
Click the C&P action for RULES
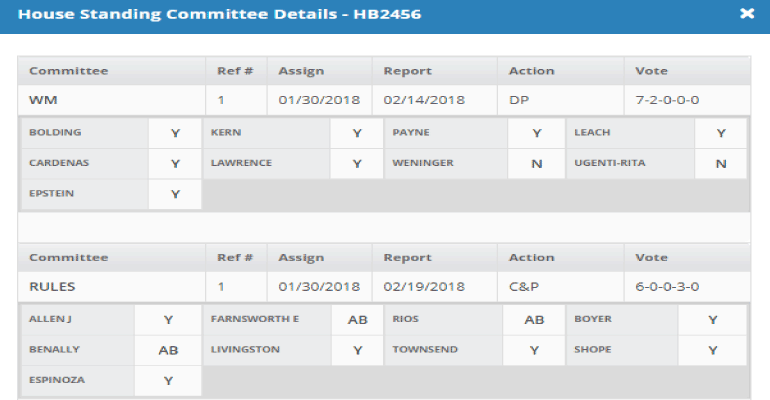524,287
